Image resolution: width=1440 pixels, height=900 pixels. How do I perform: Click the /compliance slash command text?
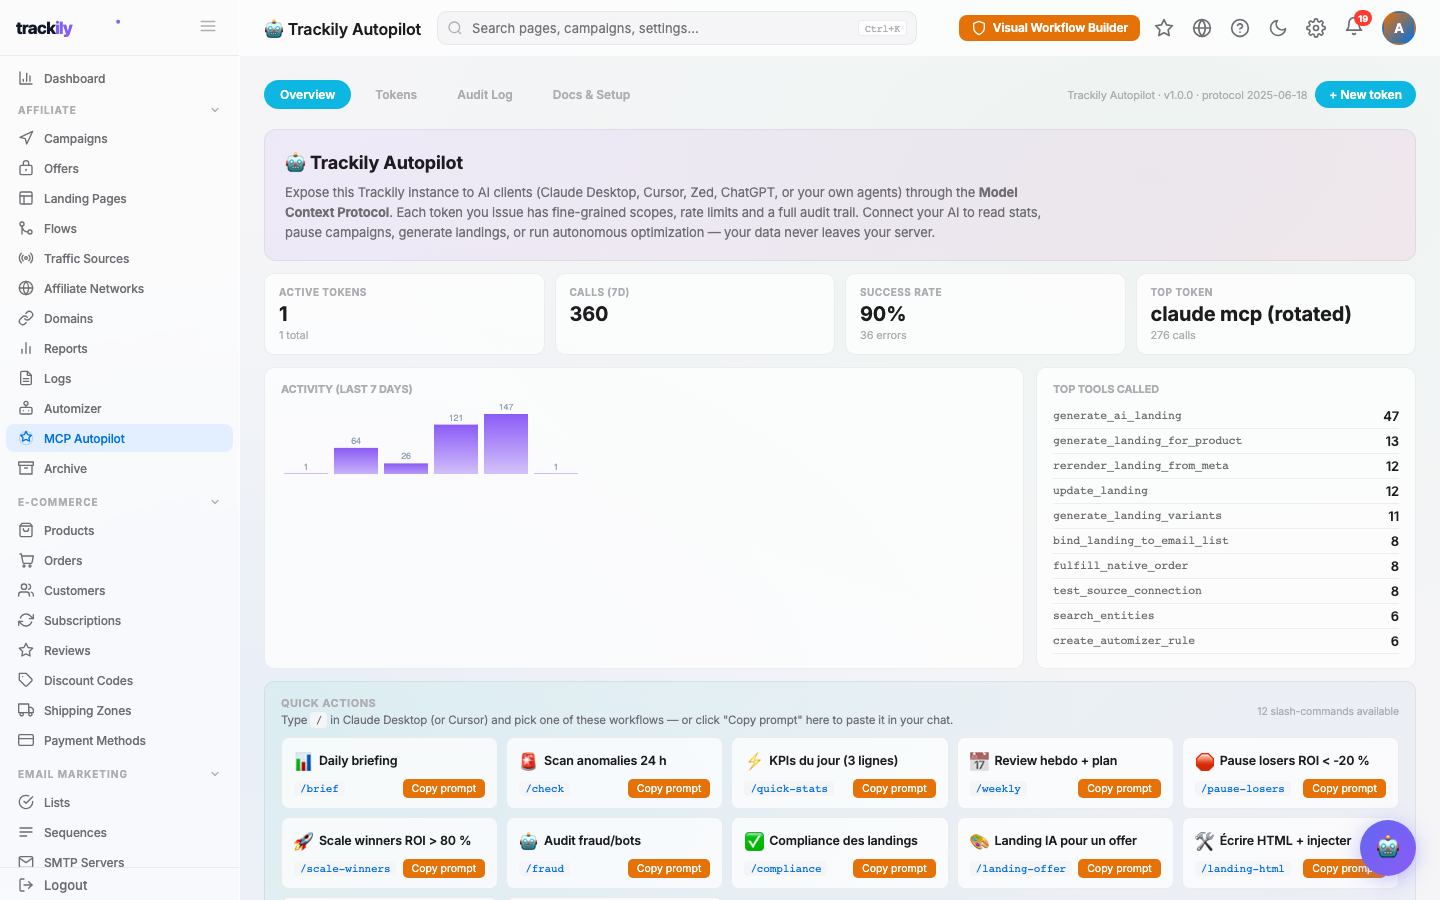(x=786, y=869)
